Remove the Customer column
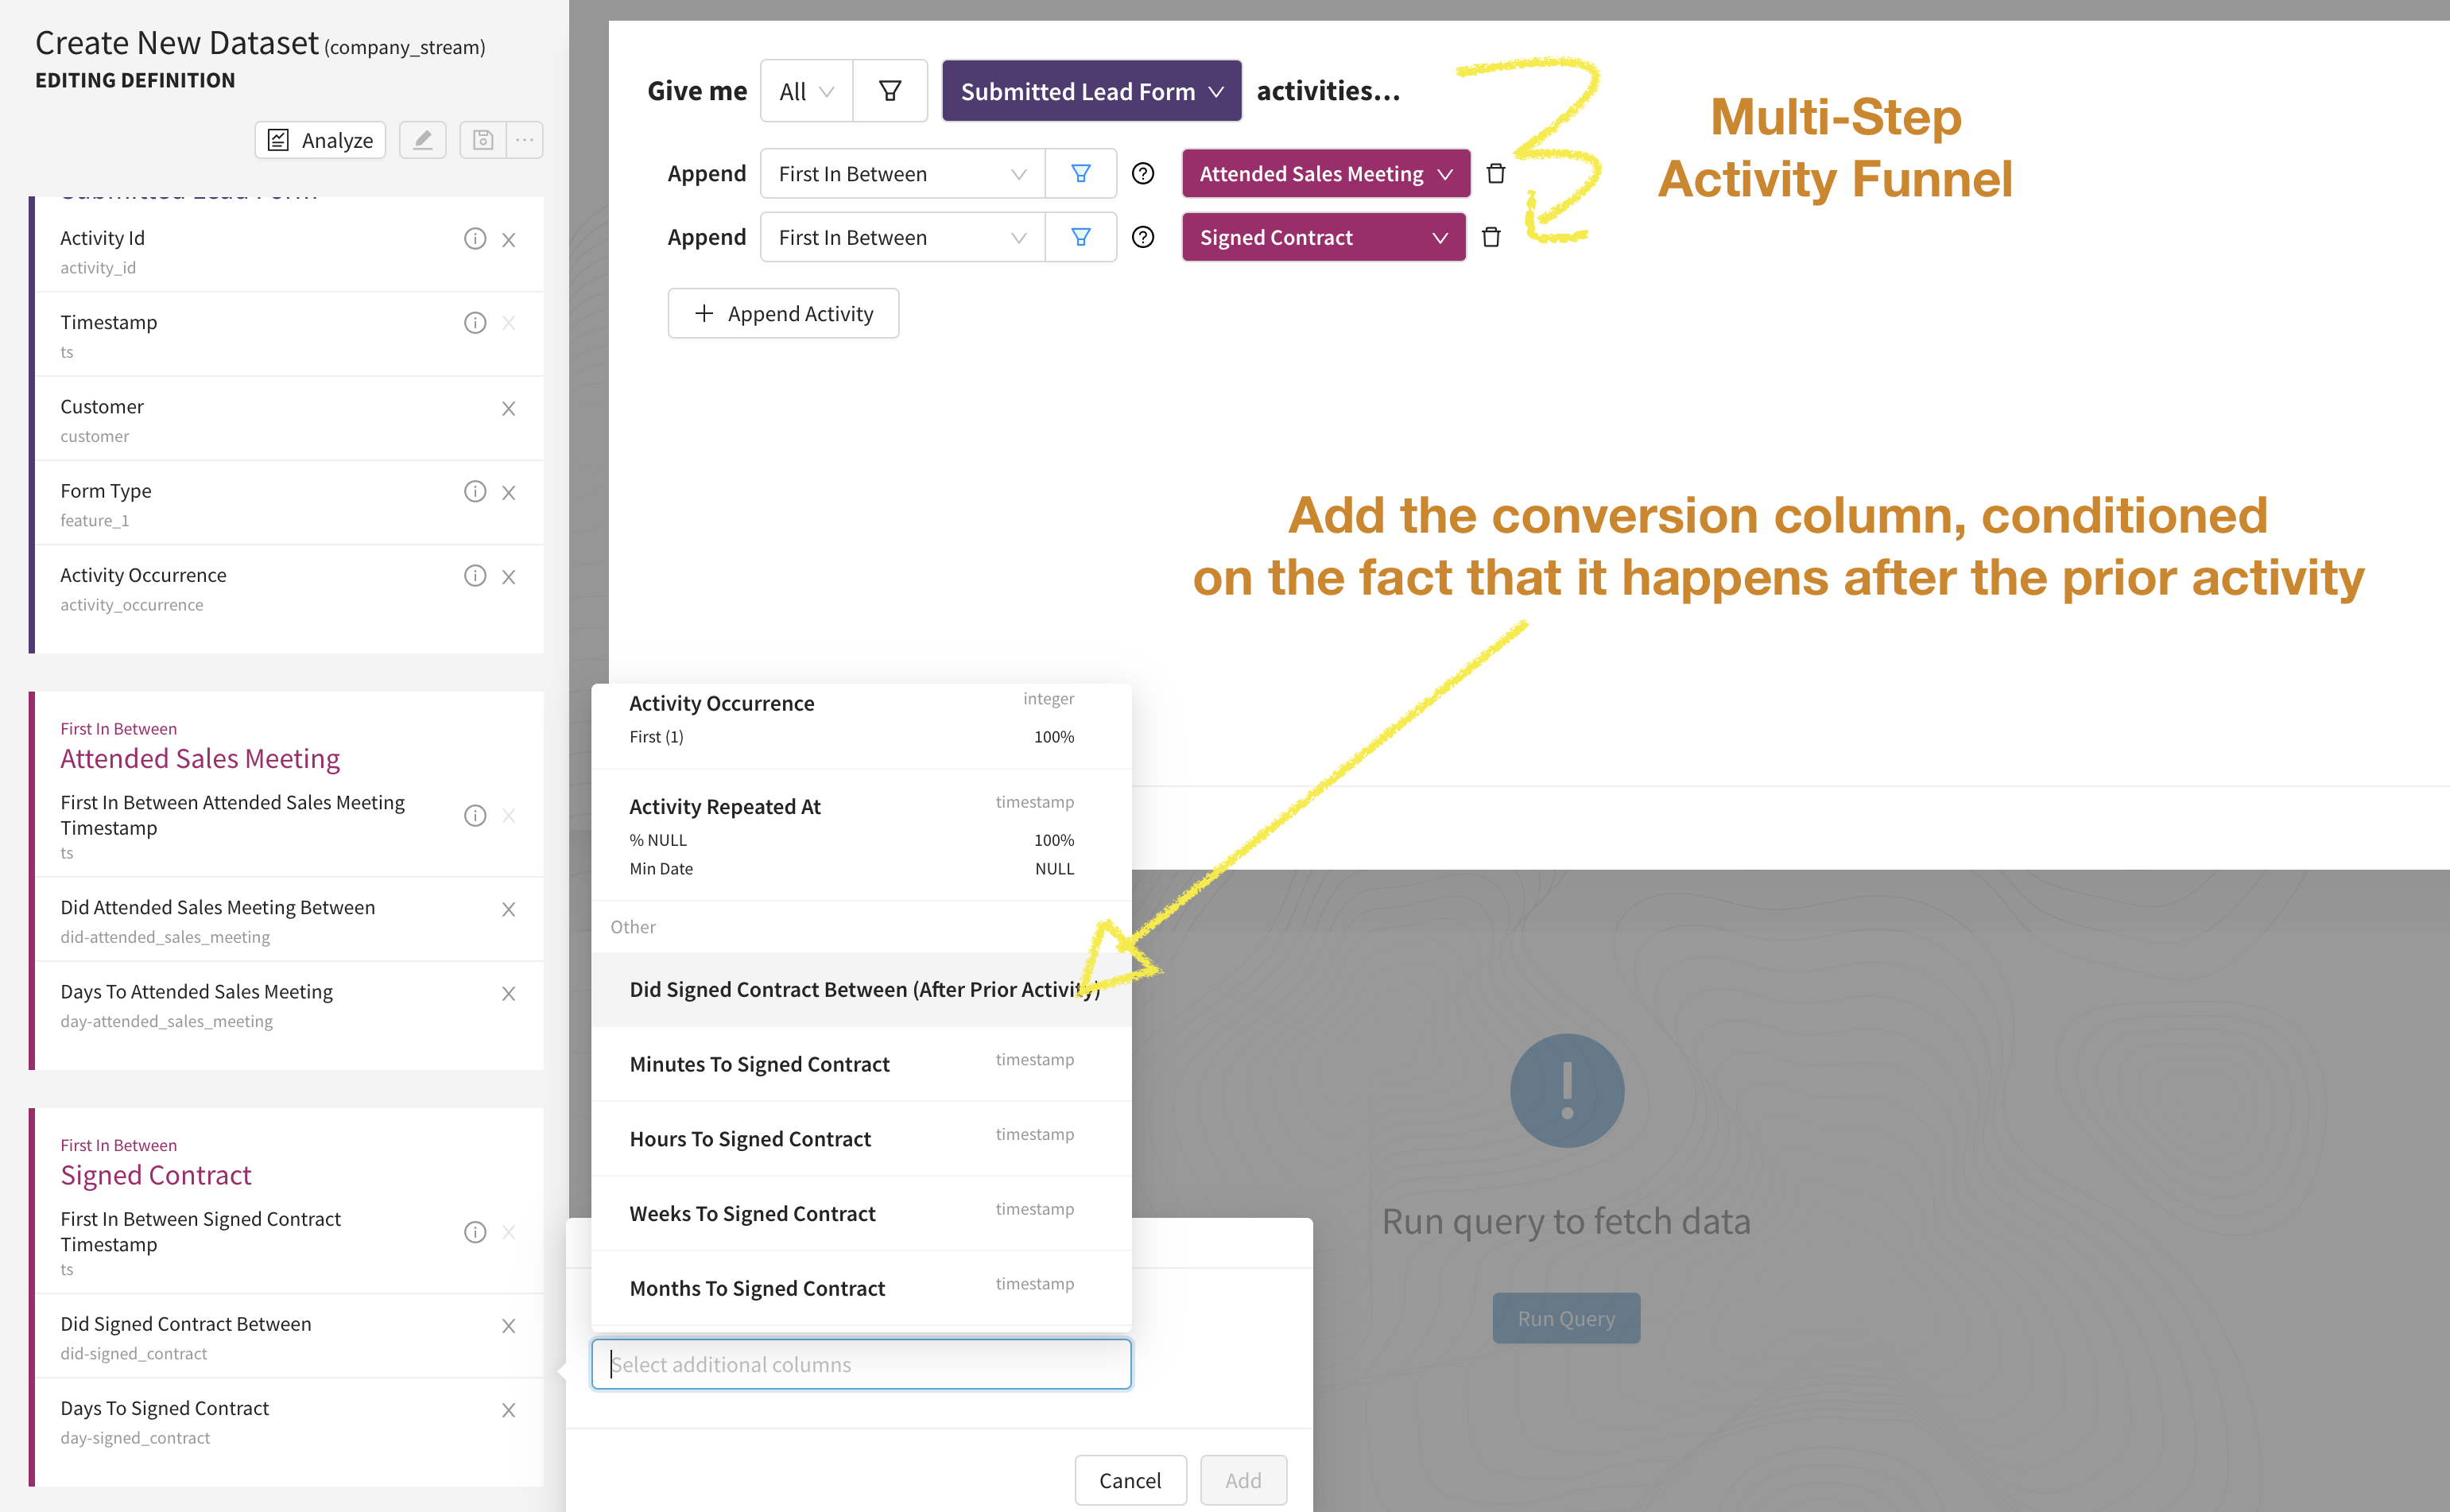The image size is (2450, 1512). point(508,408)
